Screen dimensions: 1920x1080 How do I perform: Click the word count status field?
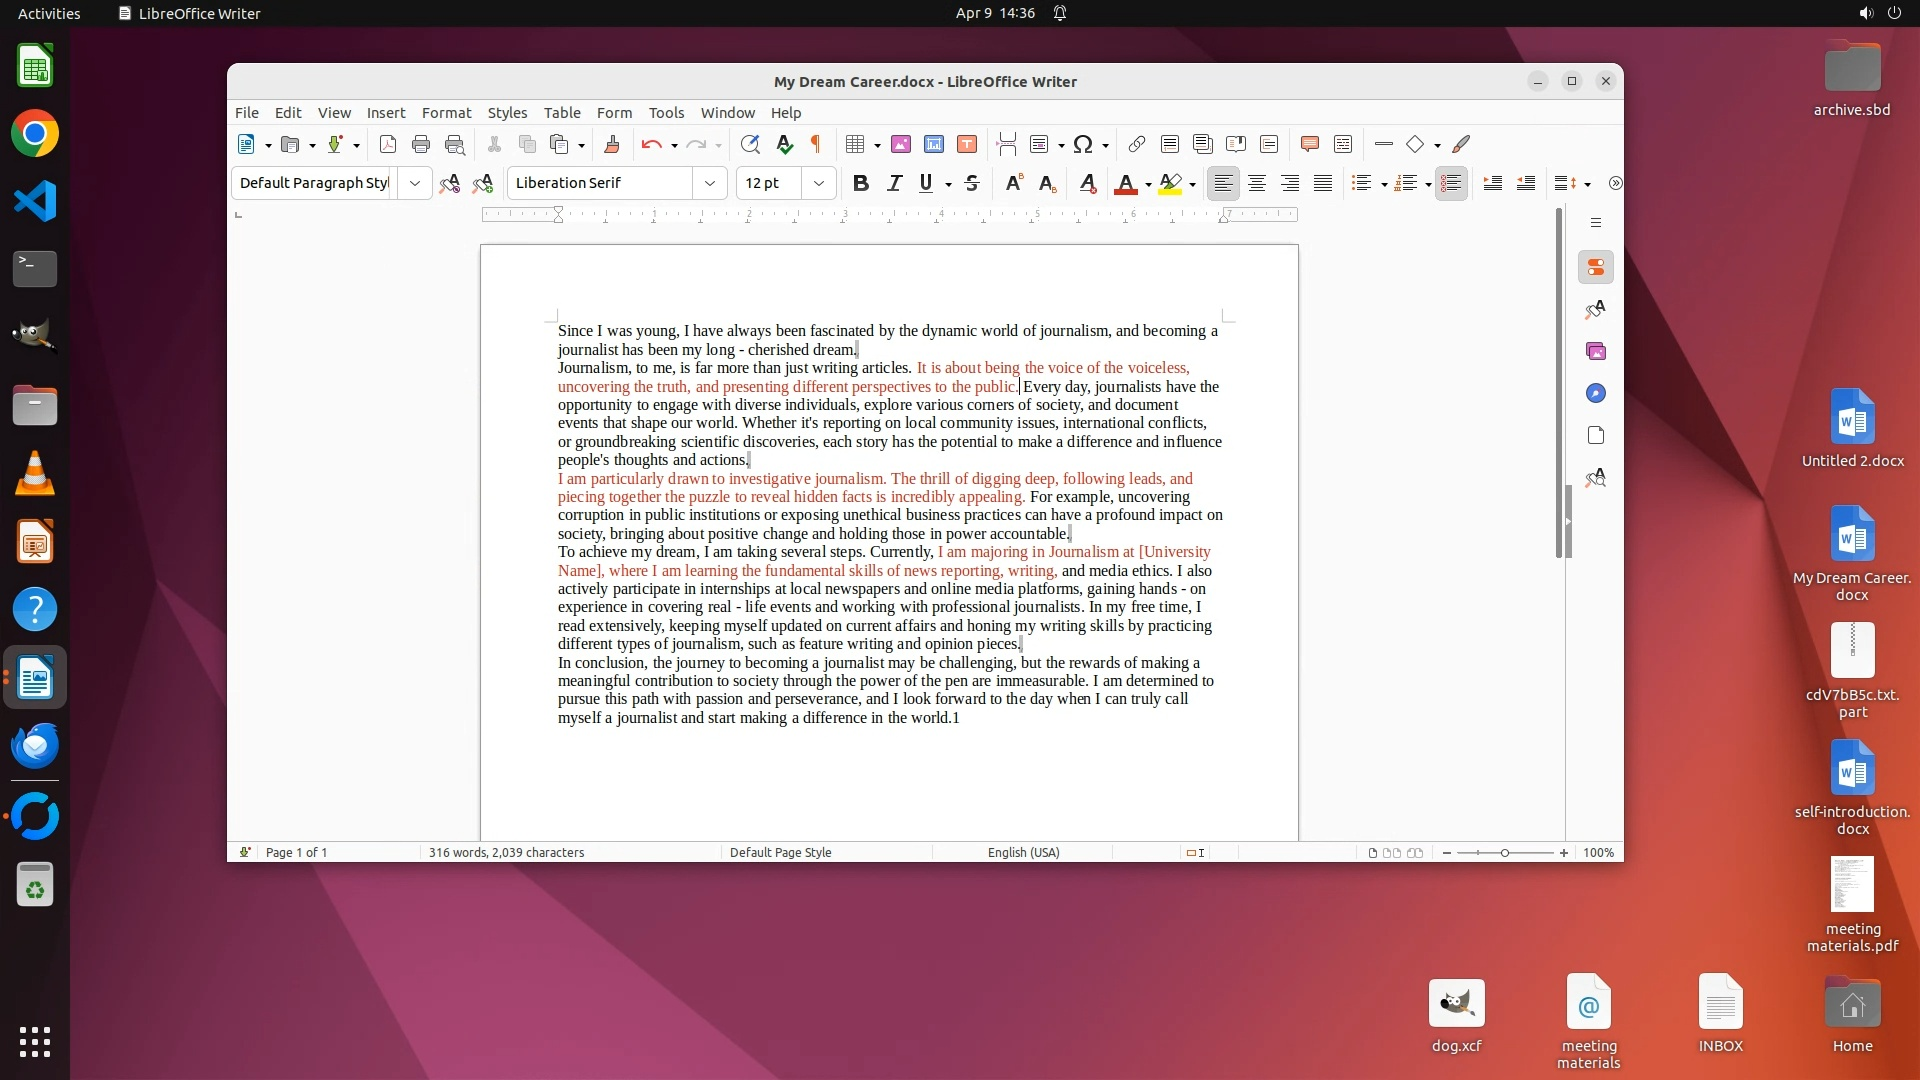(506, 852)
